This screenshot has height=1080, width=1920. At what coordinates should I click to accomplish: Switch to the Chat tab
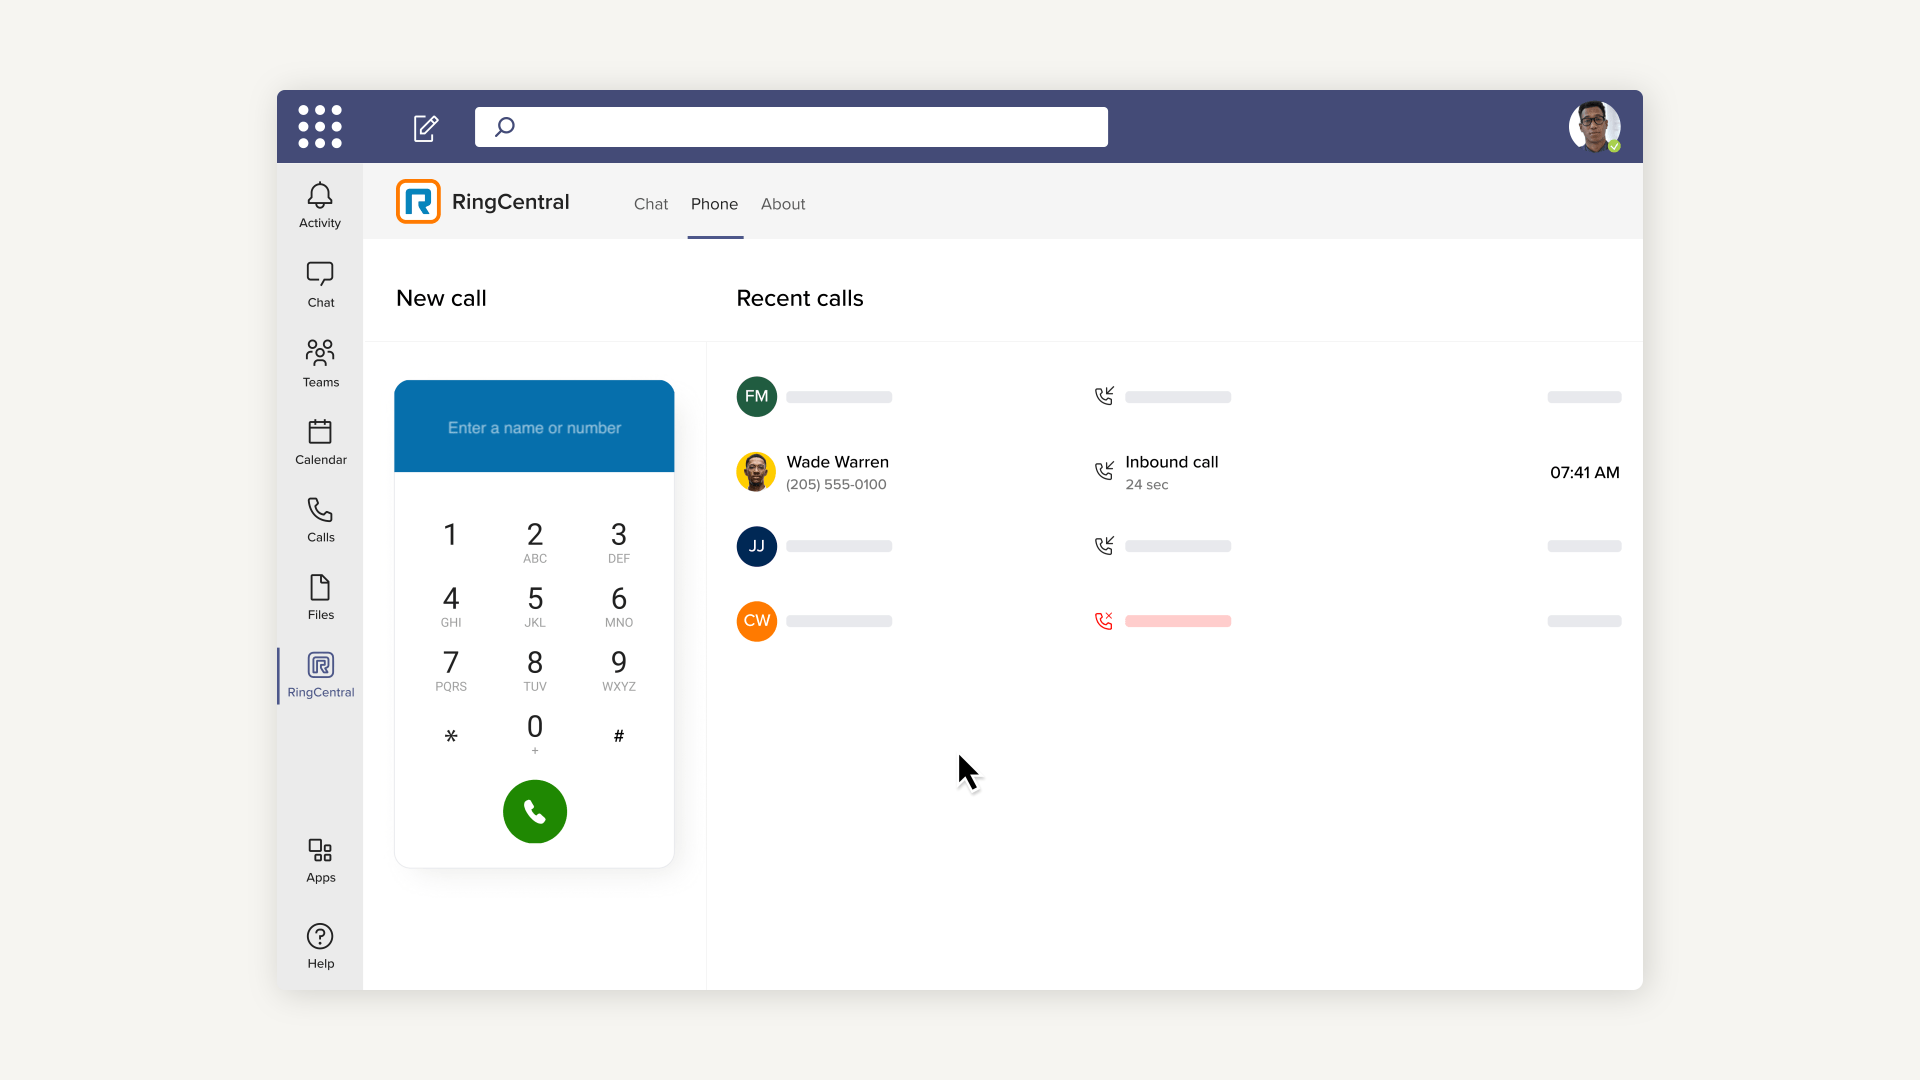pyautogui.click(x=650, y=203)
